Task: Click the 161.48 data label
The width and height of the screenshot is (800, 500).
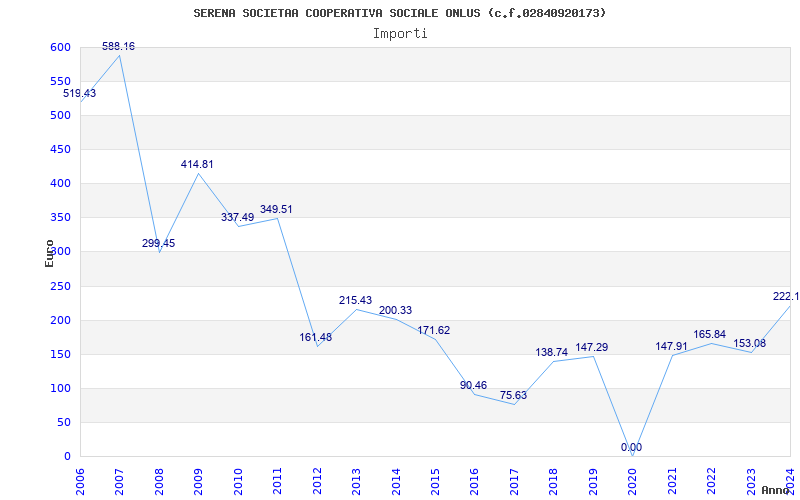Action: (315, 337)
